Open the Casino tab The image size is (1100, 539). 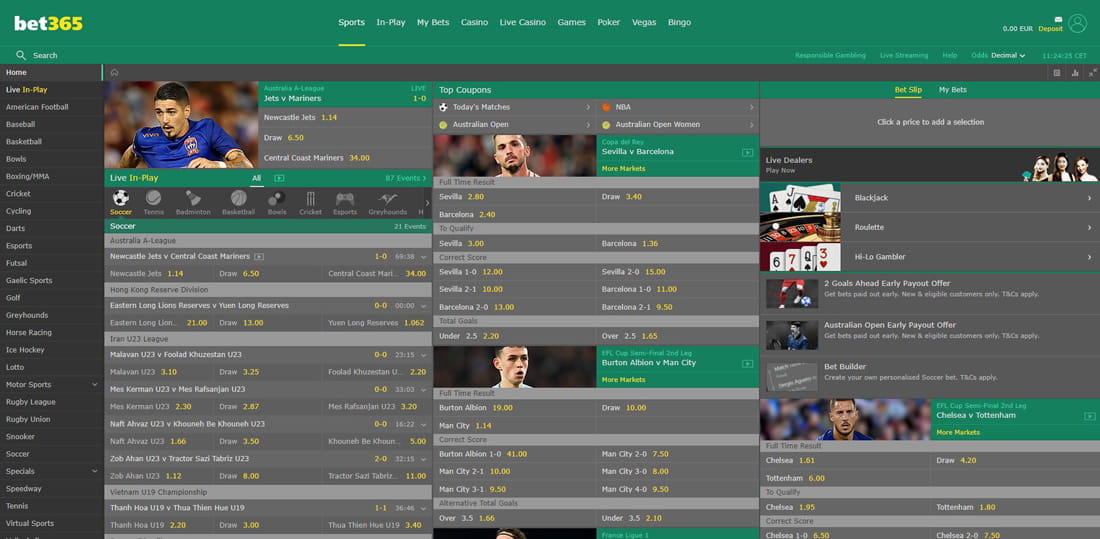tap(474, 22)
